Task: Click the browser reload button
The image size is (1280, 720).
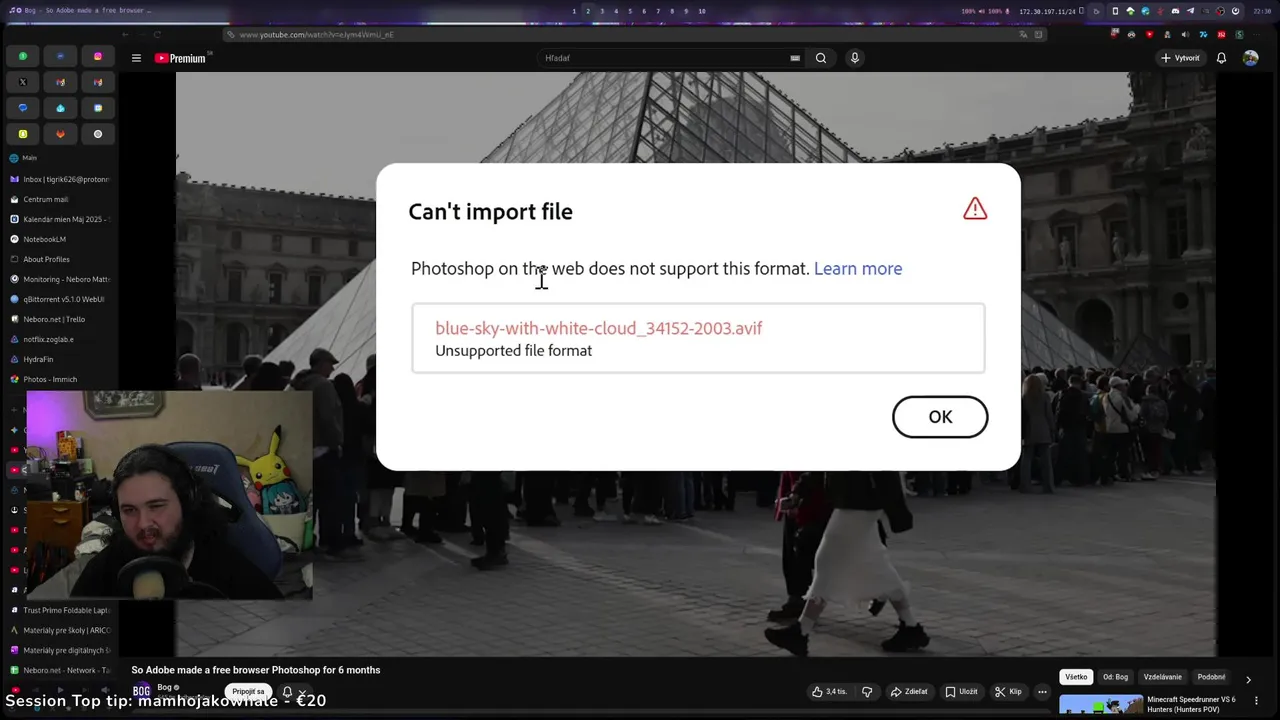Action: click(157, 34)
